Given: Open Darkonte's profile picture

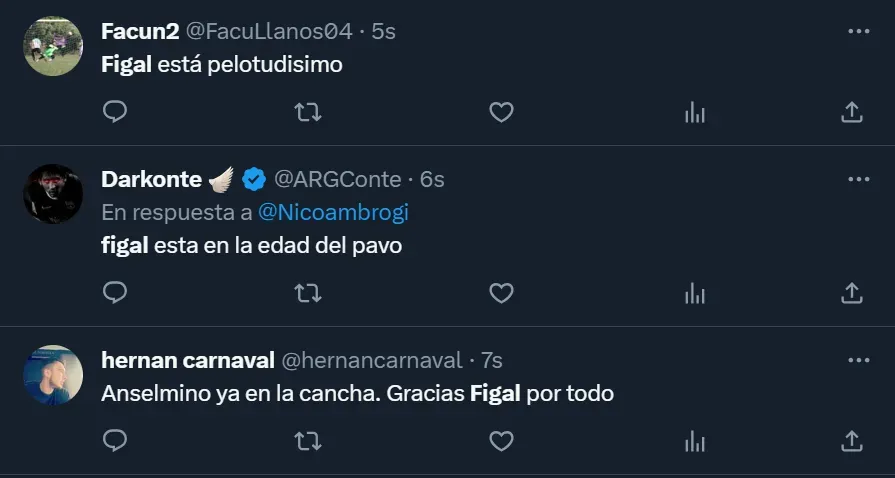Looking at the screenshot, I should coord(53,193).
